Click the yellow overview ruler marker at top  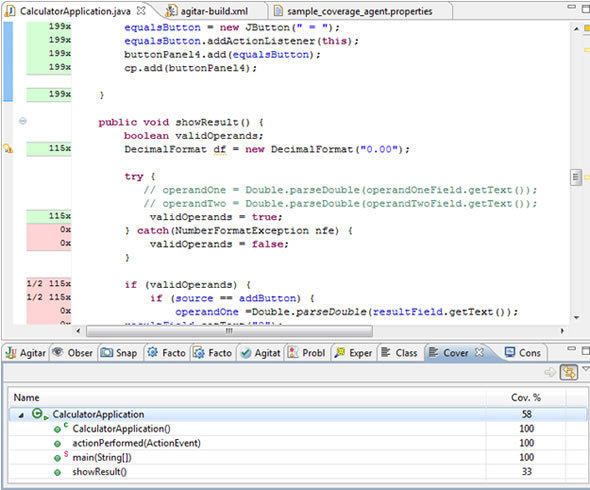(x=587, y=28)
